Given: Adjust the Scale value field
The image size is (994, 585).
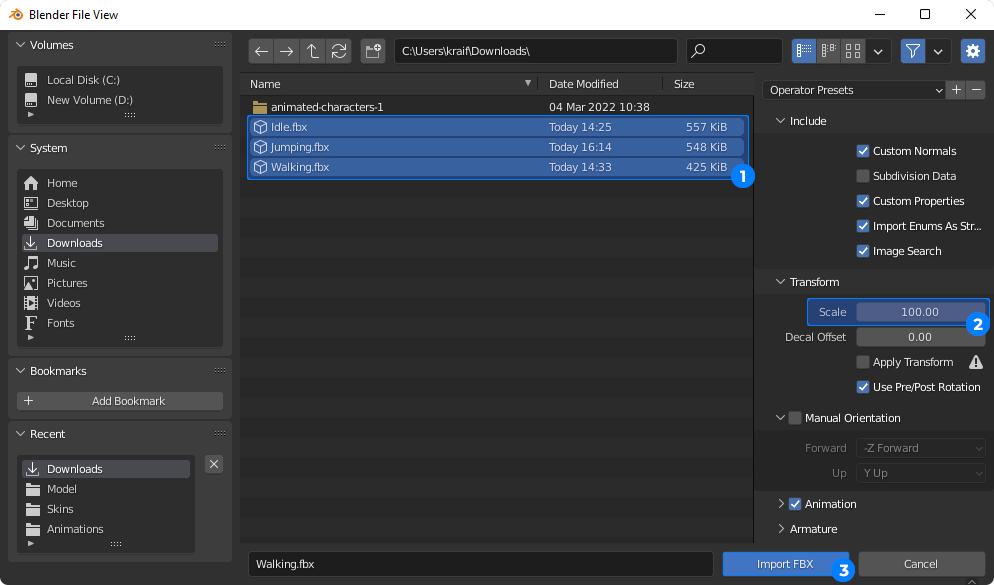Looking at the screenshot, I should 920,312.
